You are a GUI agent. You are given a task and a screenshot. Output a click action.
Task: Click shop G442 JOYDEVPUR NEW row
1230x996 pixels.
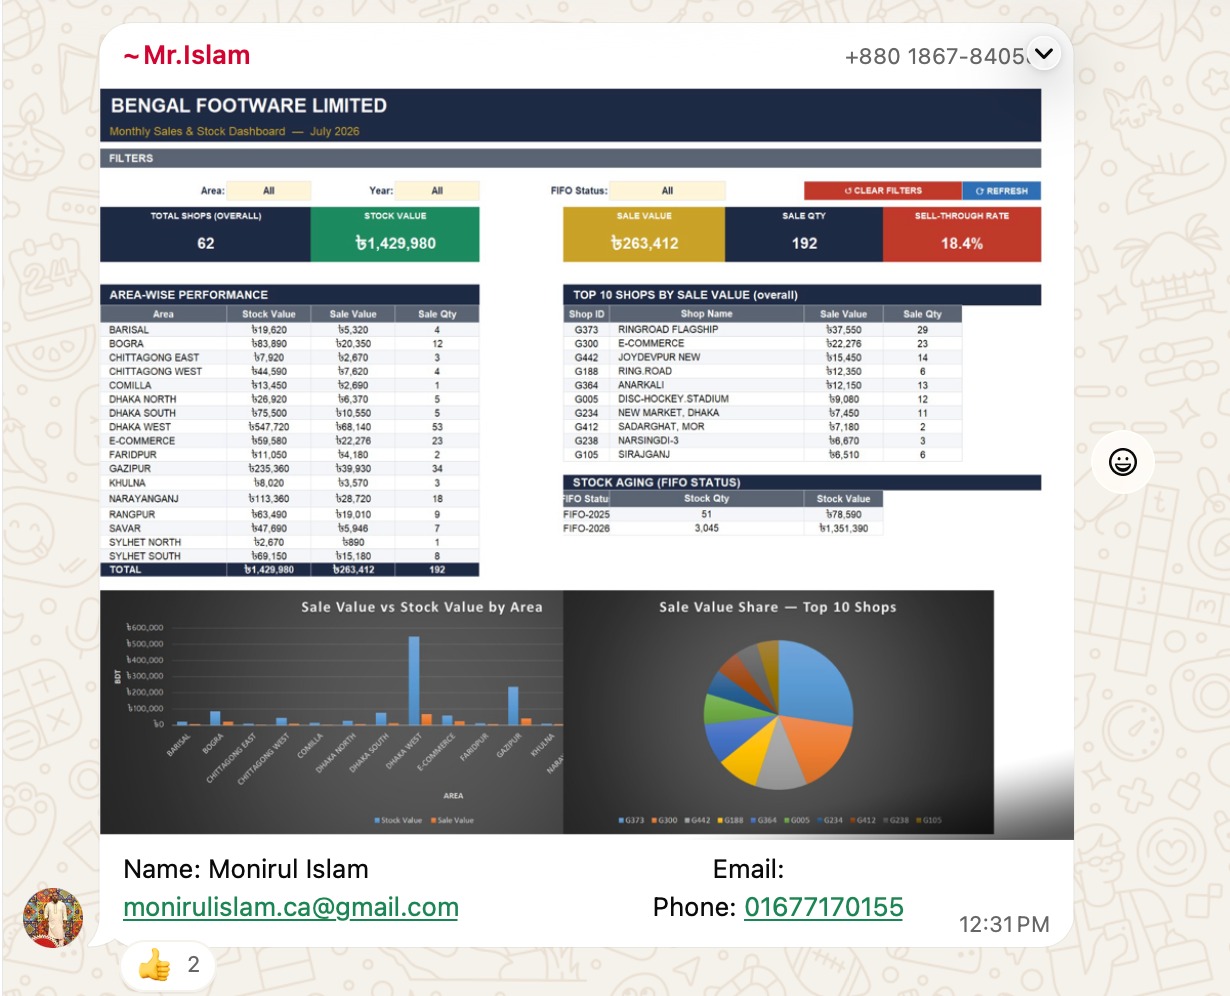762,357
